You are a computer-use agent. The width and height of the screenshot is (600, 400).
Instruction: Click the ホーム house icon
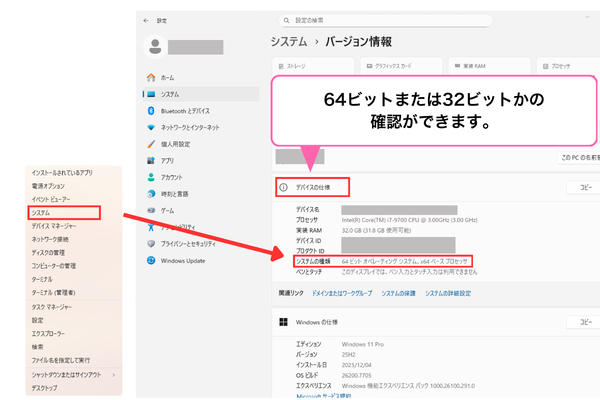(151, 78)
